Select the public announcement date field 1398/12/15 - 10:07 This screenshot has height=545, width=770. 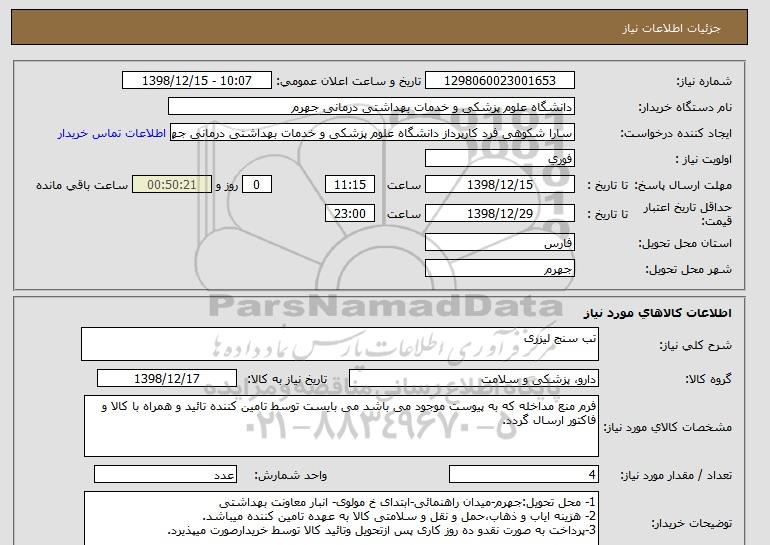point(196,81)
